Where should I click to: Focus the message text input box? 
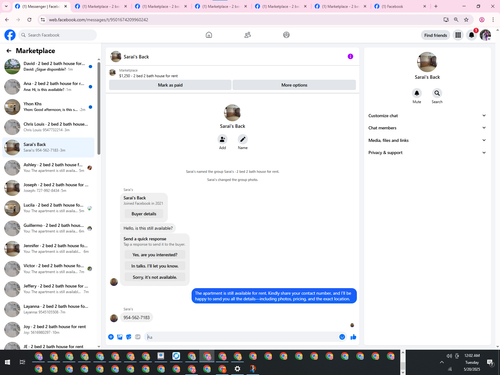click(x=241, y=337)
